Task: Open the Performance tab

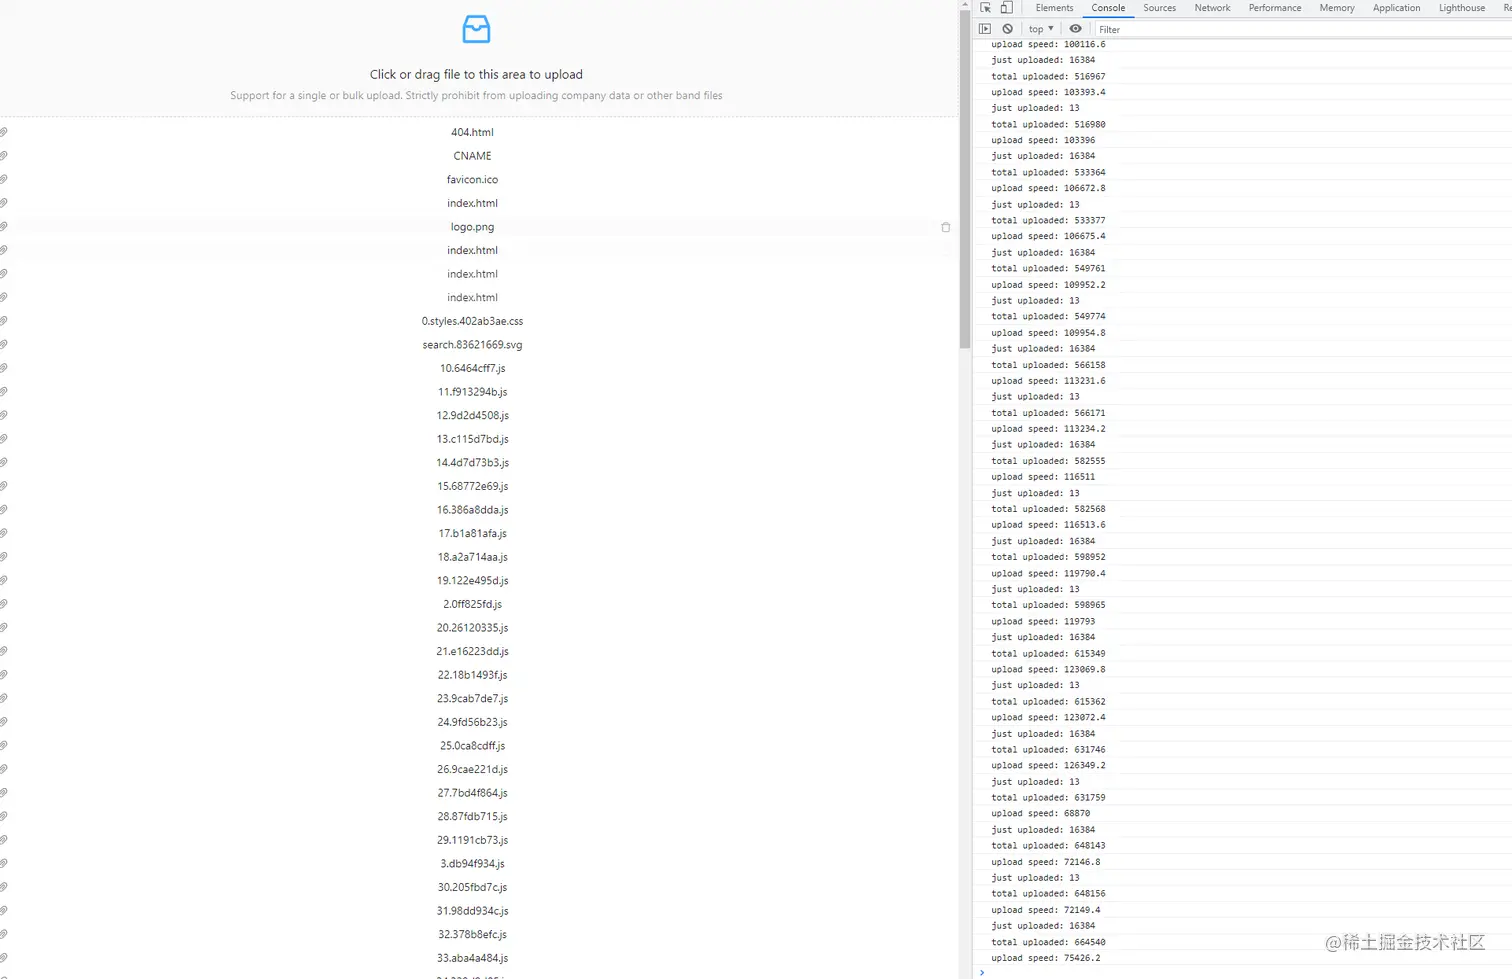Action: (x=1275, y=8)
